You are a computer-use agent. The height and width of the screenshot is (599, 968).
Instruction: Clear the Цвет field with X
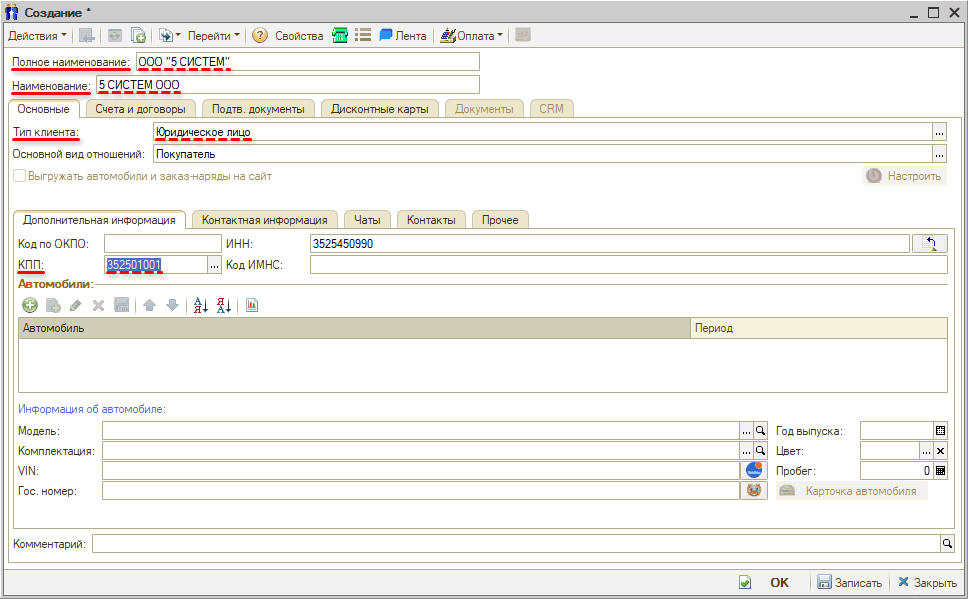[940, 451]
